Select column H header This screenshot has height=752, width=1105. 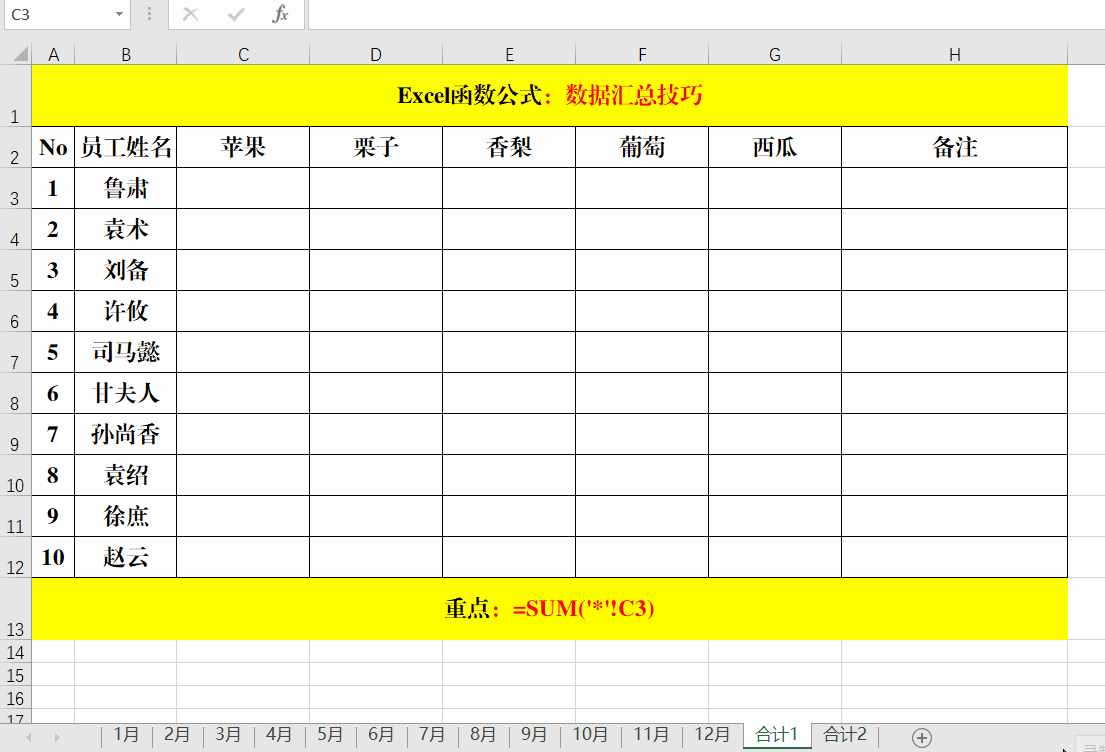[x=954, y=54]
